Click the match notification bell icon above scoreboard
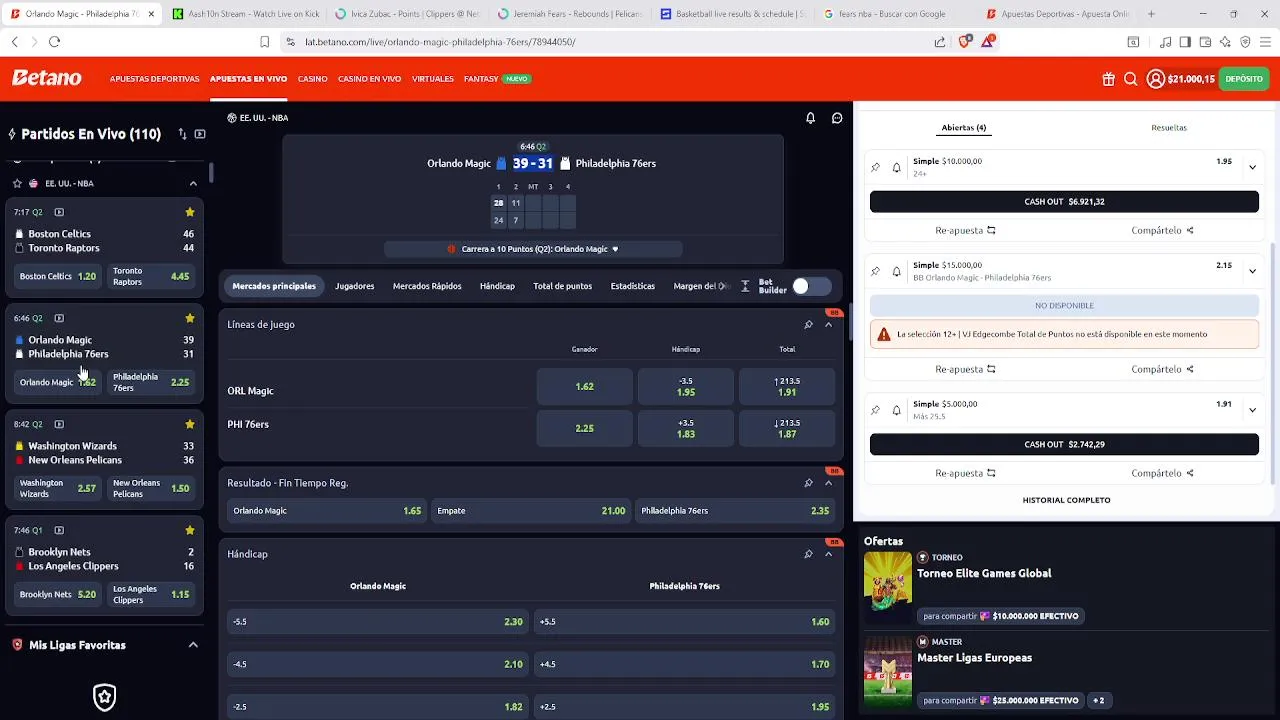Viewport: 1280px width, 720px height. tap(810, 118)
